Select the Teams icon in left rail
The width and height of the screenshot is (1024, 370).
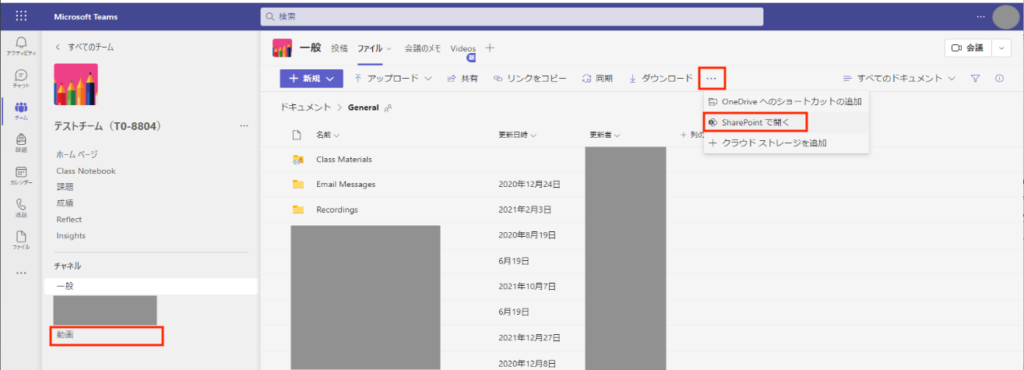(21, 110)
